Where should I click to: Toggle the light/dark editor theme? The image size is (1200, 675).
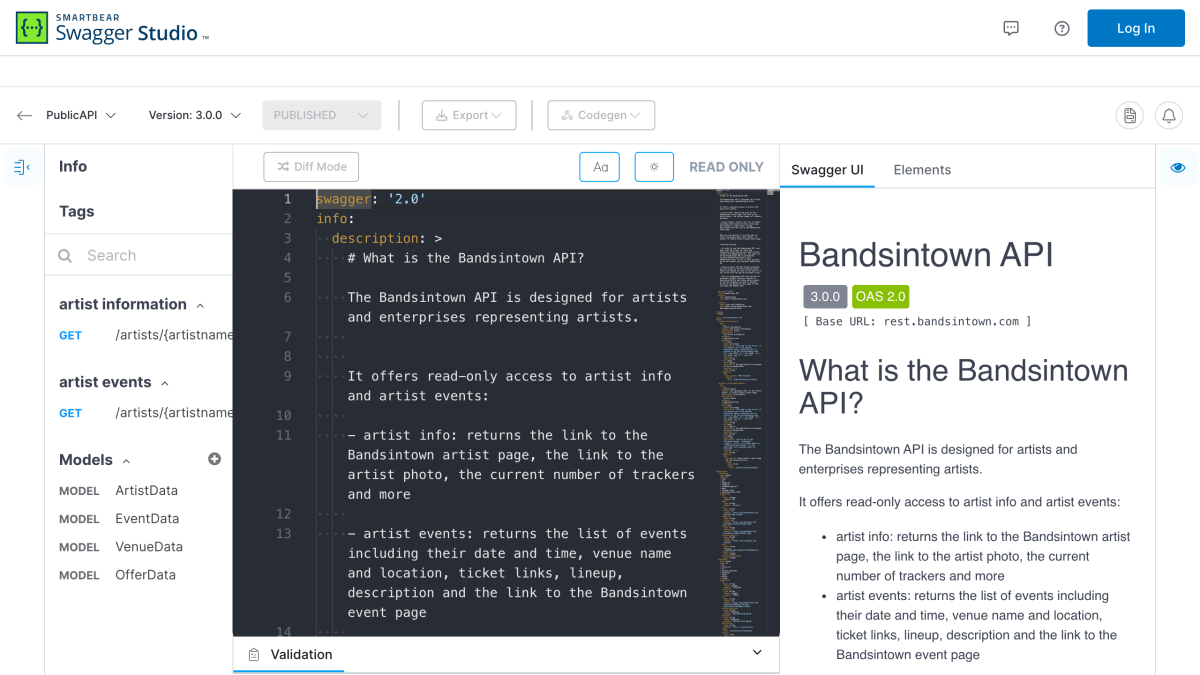pyautogui.click(x=654, y=167)
